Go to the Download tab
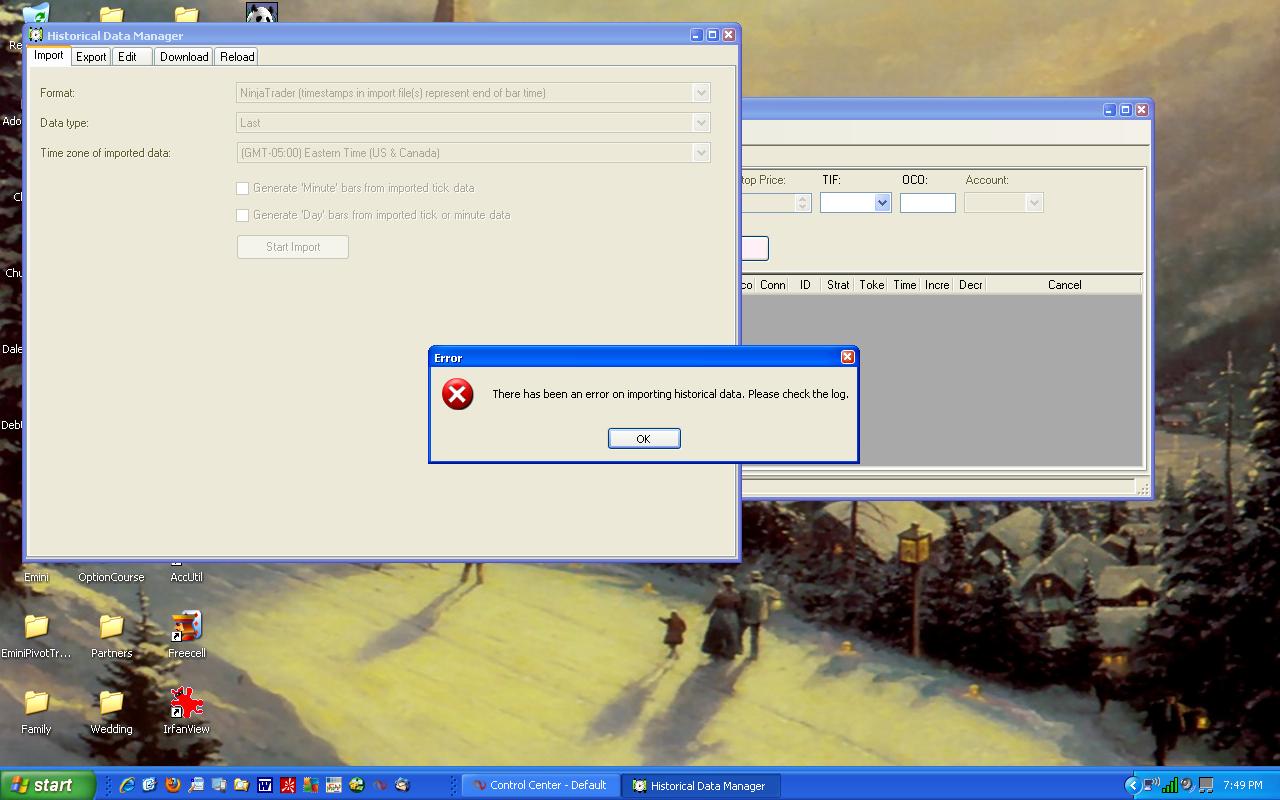 coord(184,57)
